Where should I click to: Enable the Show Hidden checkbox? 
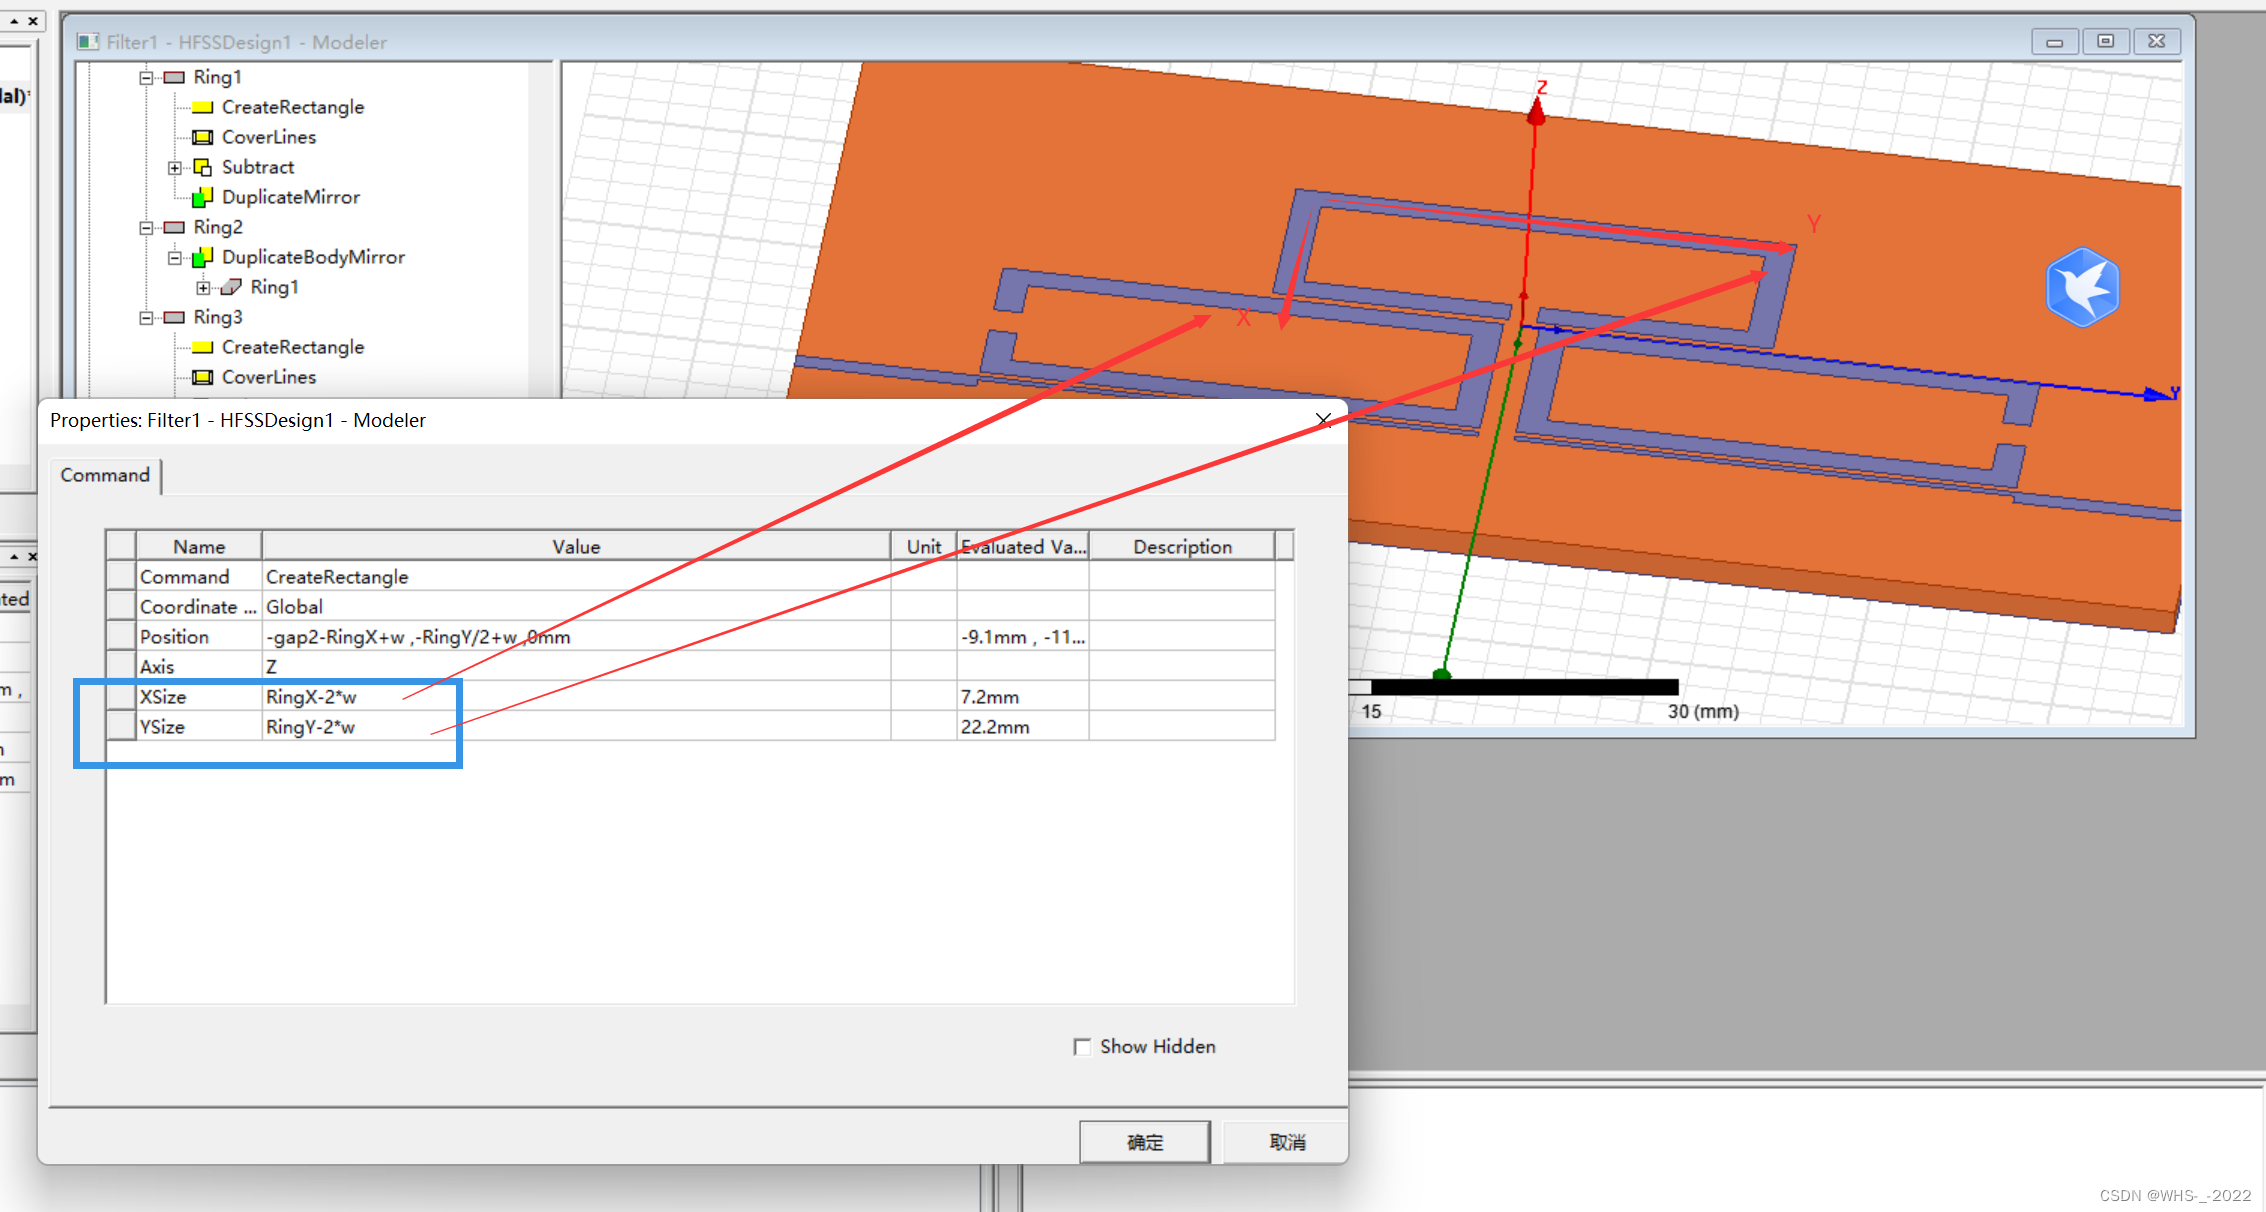click(x=1082, y=1046)
